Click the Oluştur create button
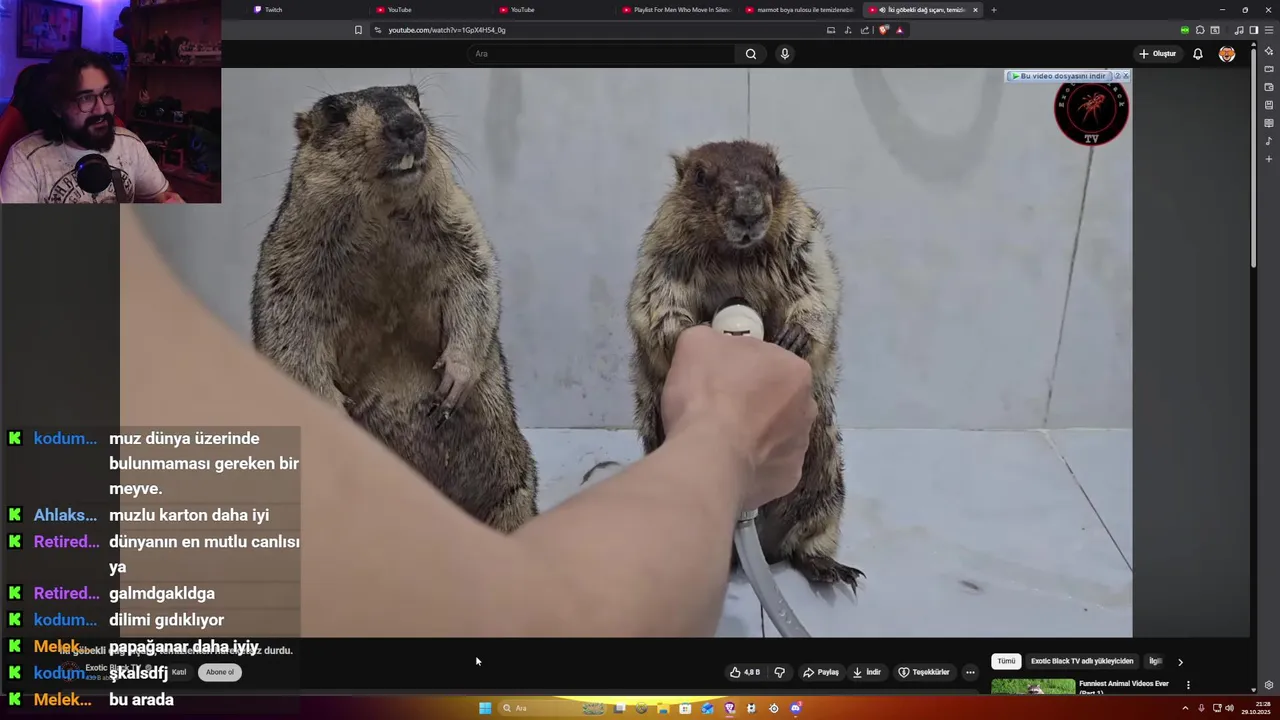Screen dimensions: 1280x720 click(1157, 54)
